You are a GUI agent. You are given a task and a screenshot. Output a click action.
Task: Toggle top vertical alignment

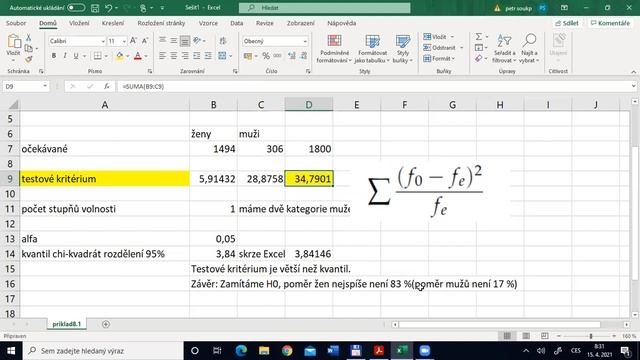162,41
